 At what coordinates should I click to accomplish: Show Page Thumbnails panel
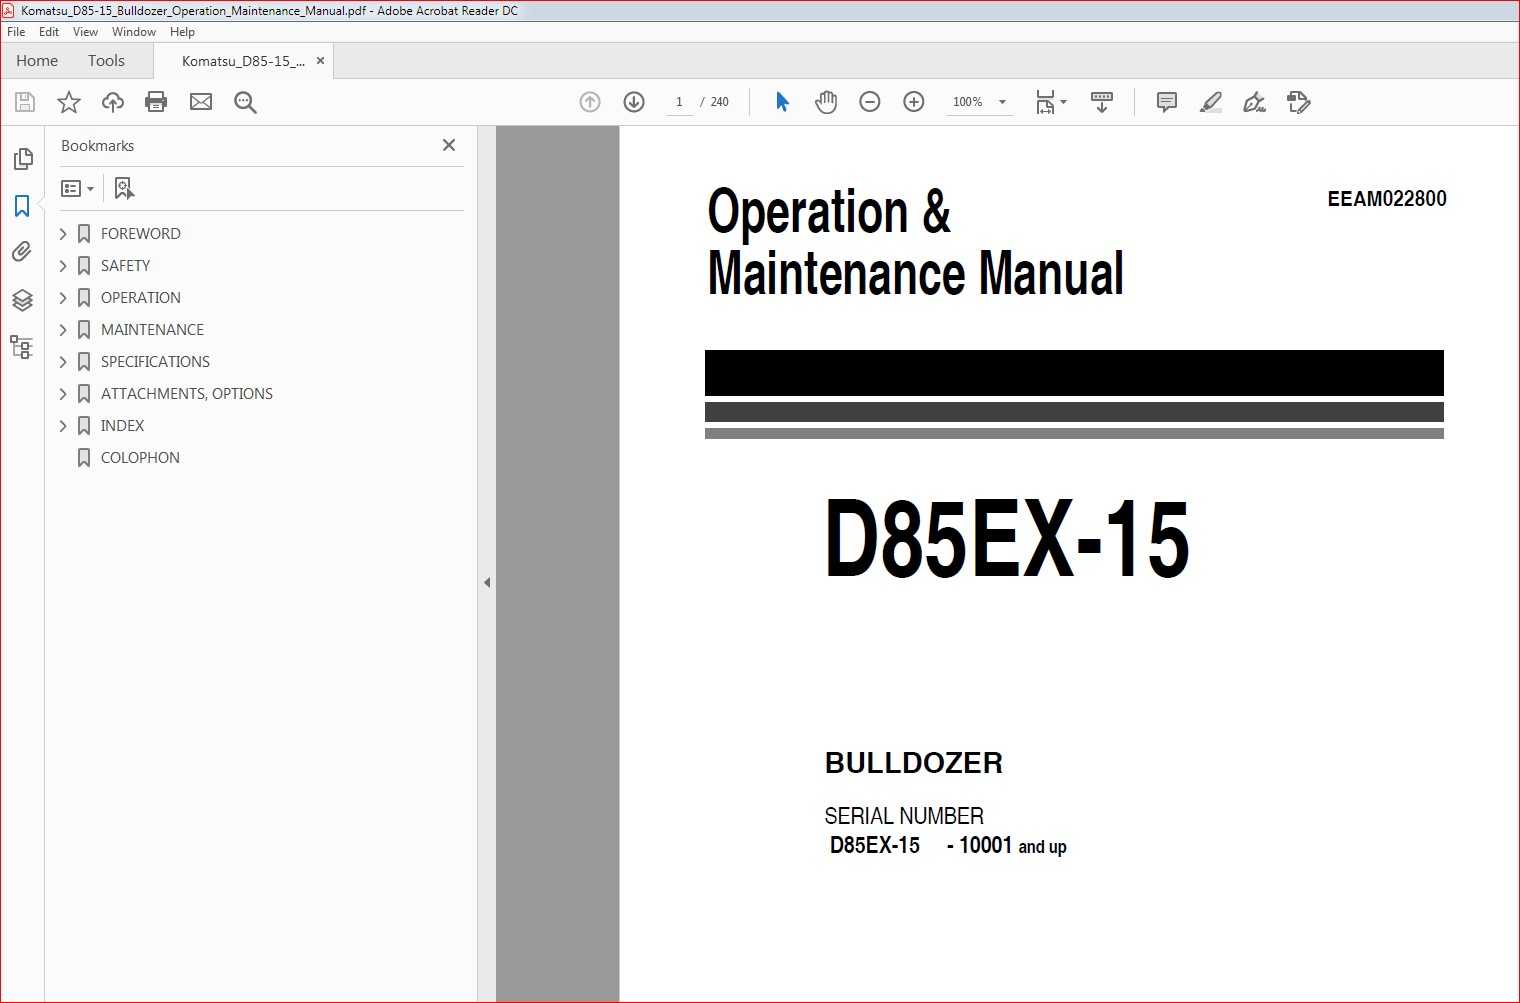coord(22,159)
